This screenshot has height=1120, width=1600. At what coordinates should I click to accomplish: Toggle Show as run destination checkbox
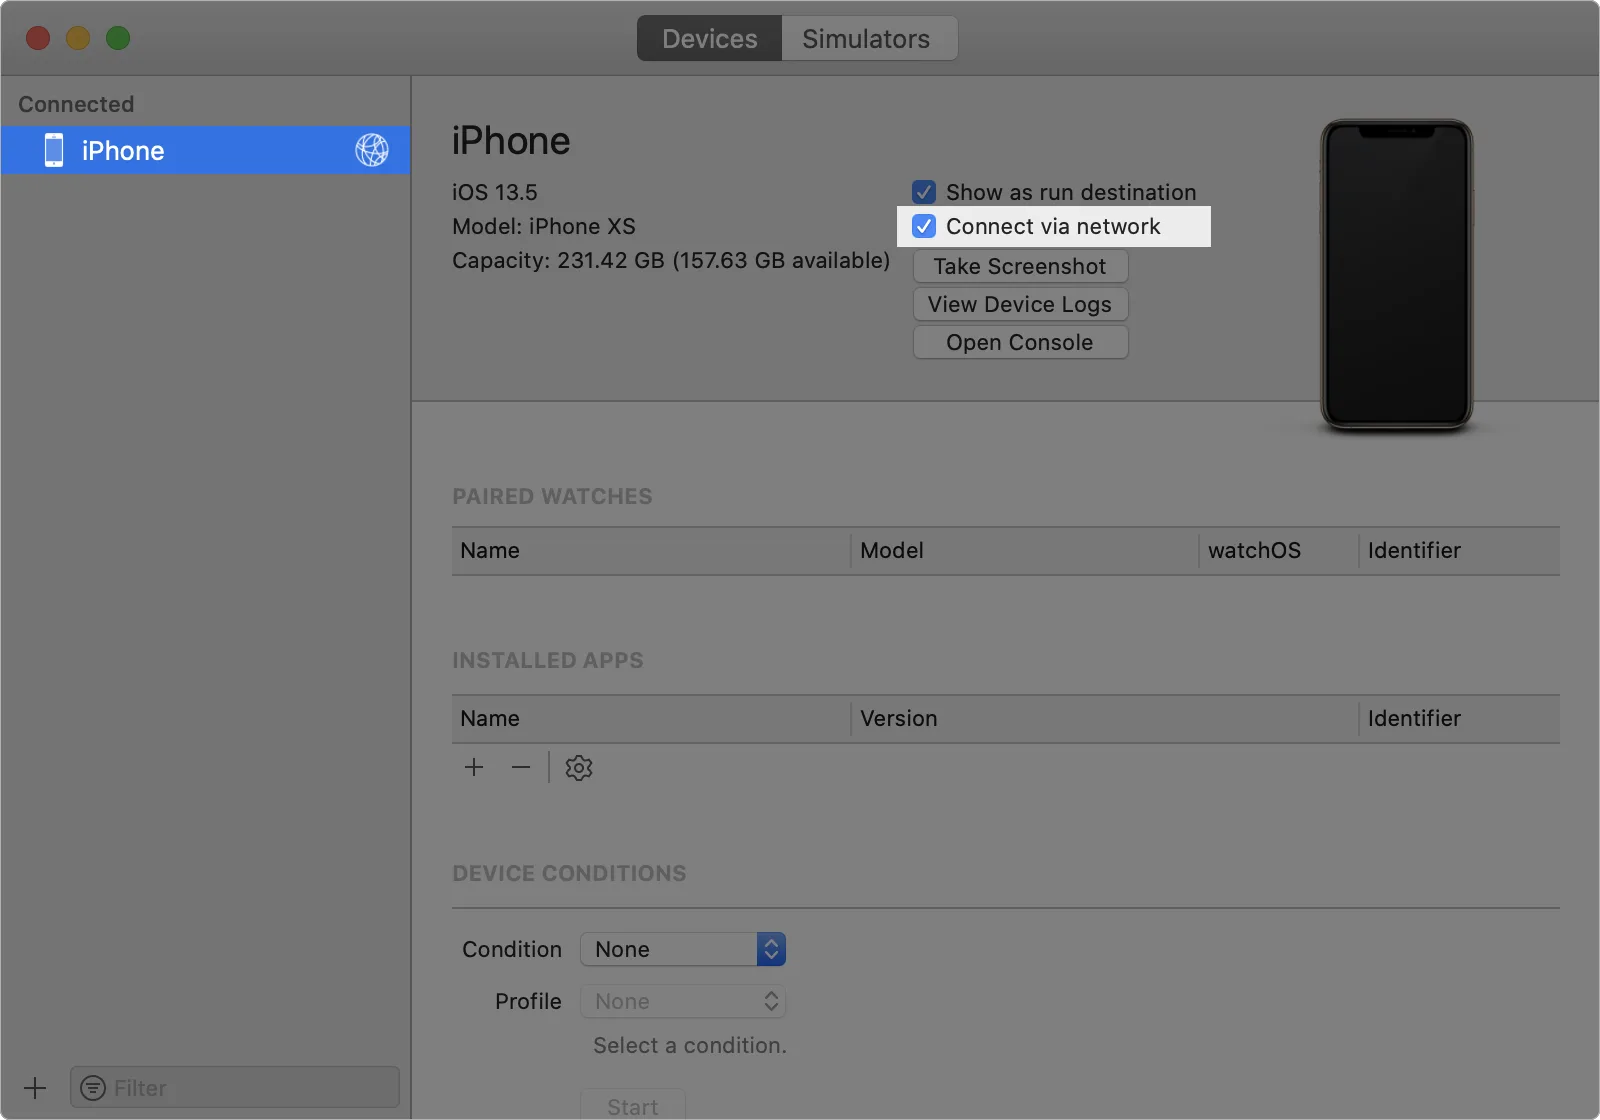(x=924, y=192)
